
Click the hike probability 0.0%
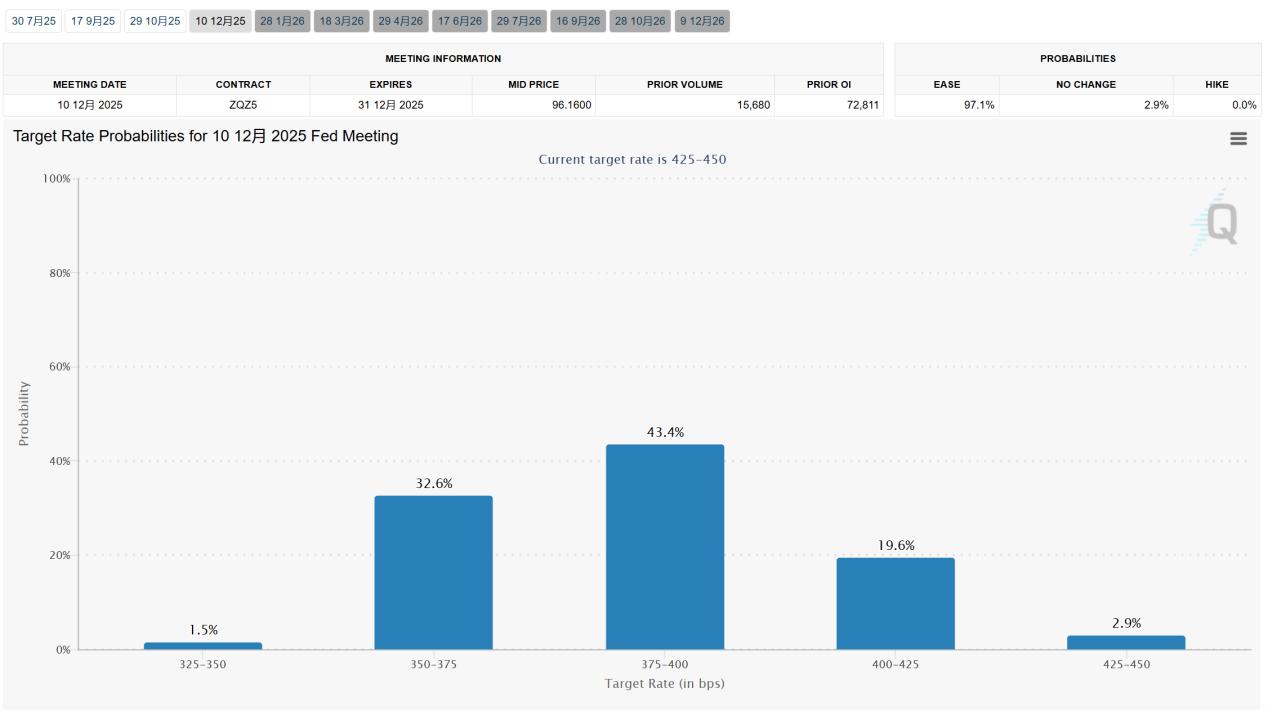click(x=1217, y=105)
